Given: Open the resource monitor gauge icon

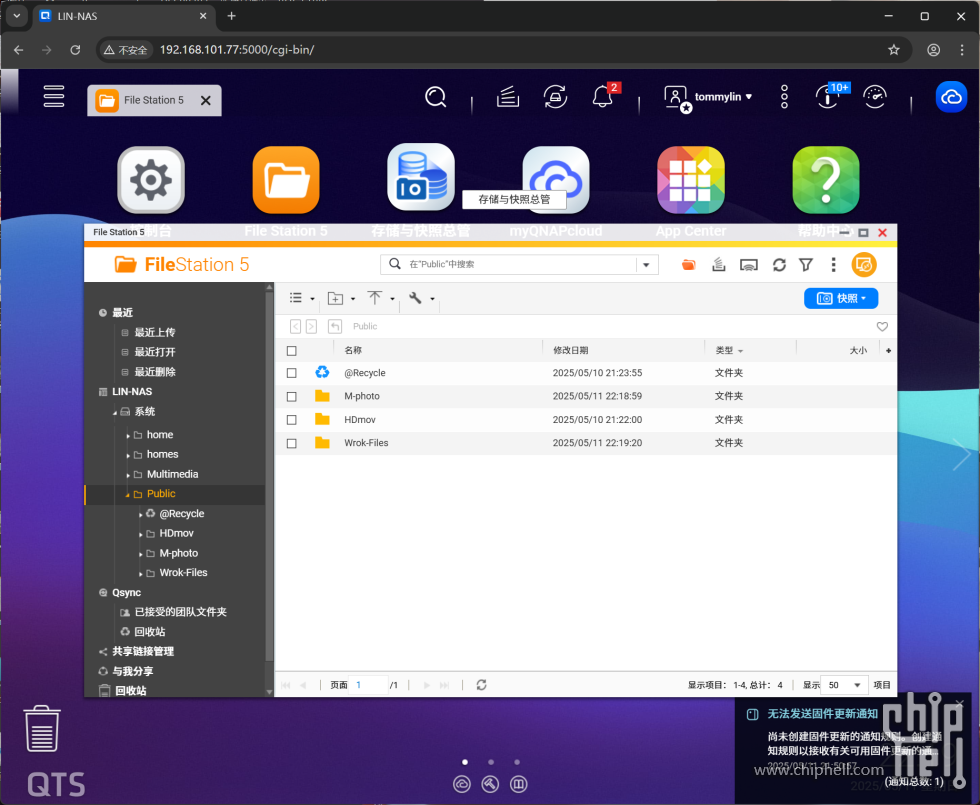Looking at the screenshot, I should tap(874, 97).
